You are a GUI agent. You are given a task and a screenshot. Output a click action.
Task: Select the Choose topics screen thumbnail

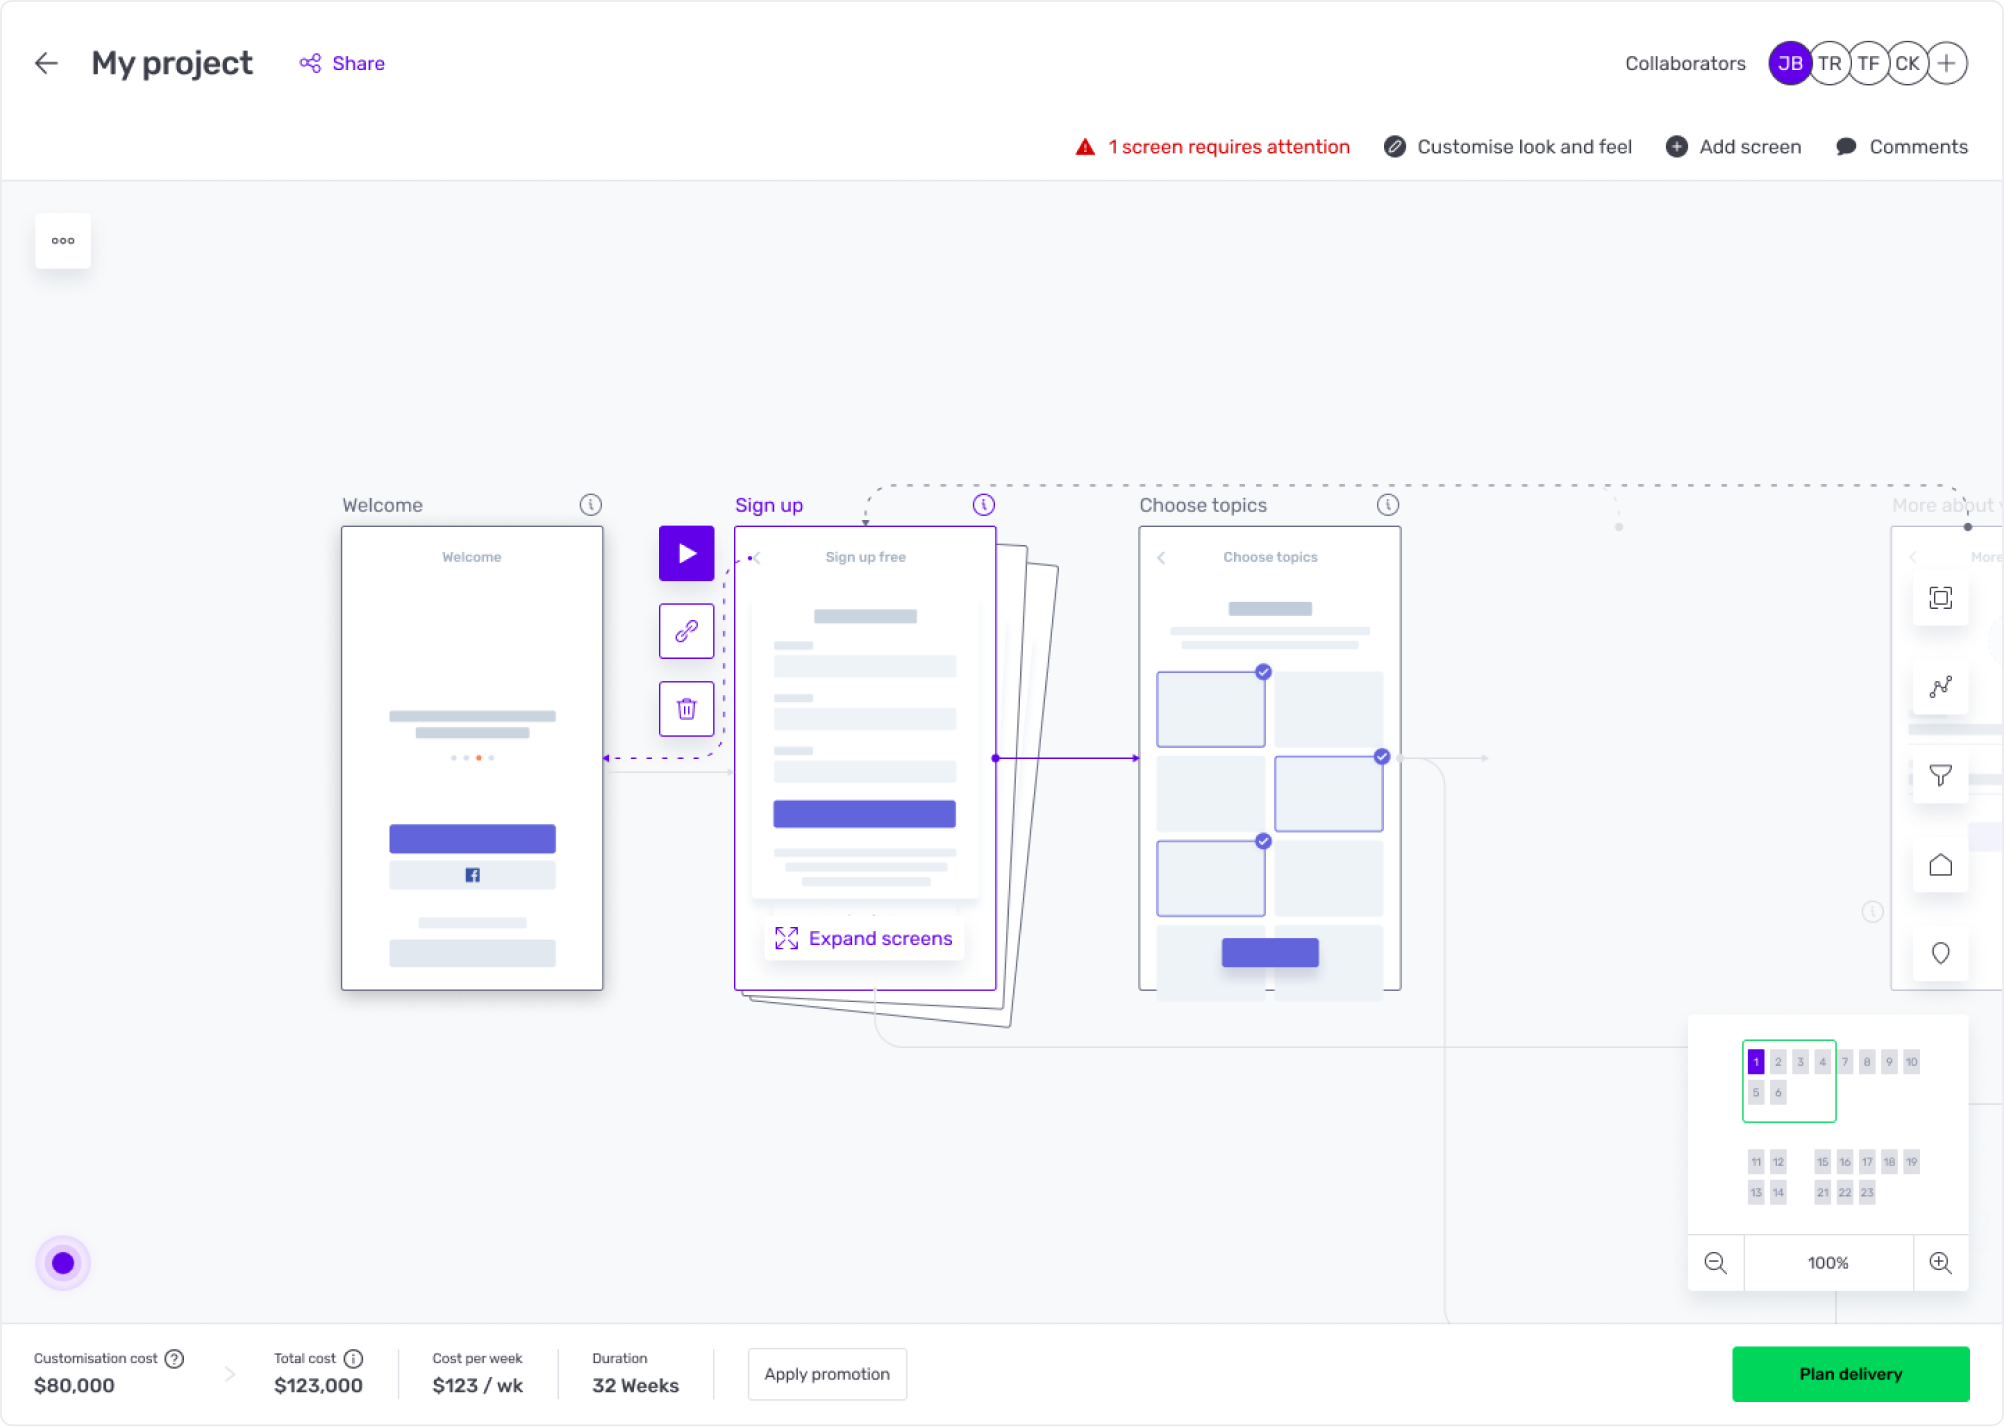1269,758
